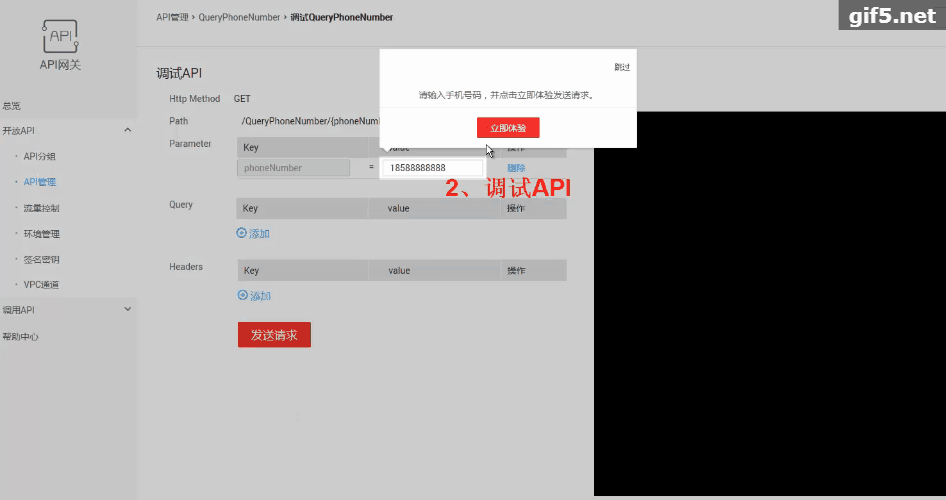The width and height of the screenshot is (946, 500).
Task: Click the 发送请求 button
Action: click(275, 335)
